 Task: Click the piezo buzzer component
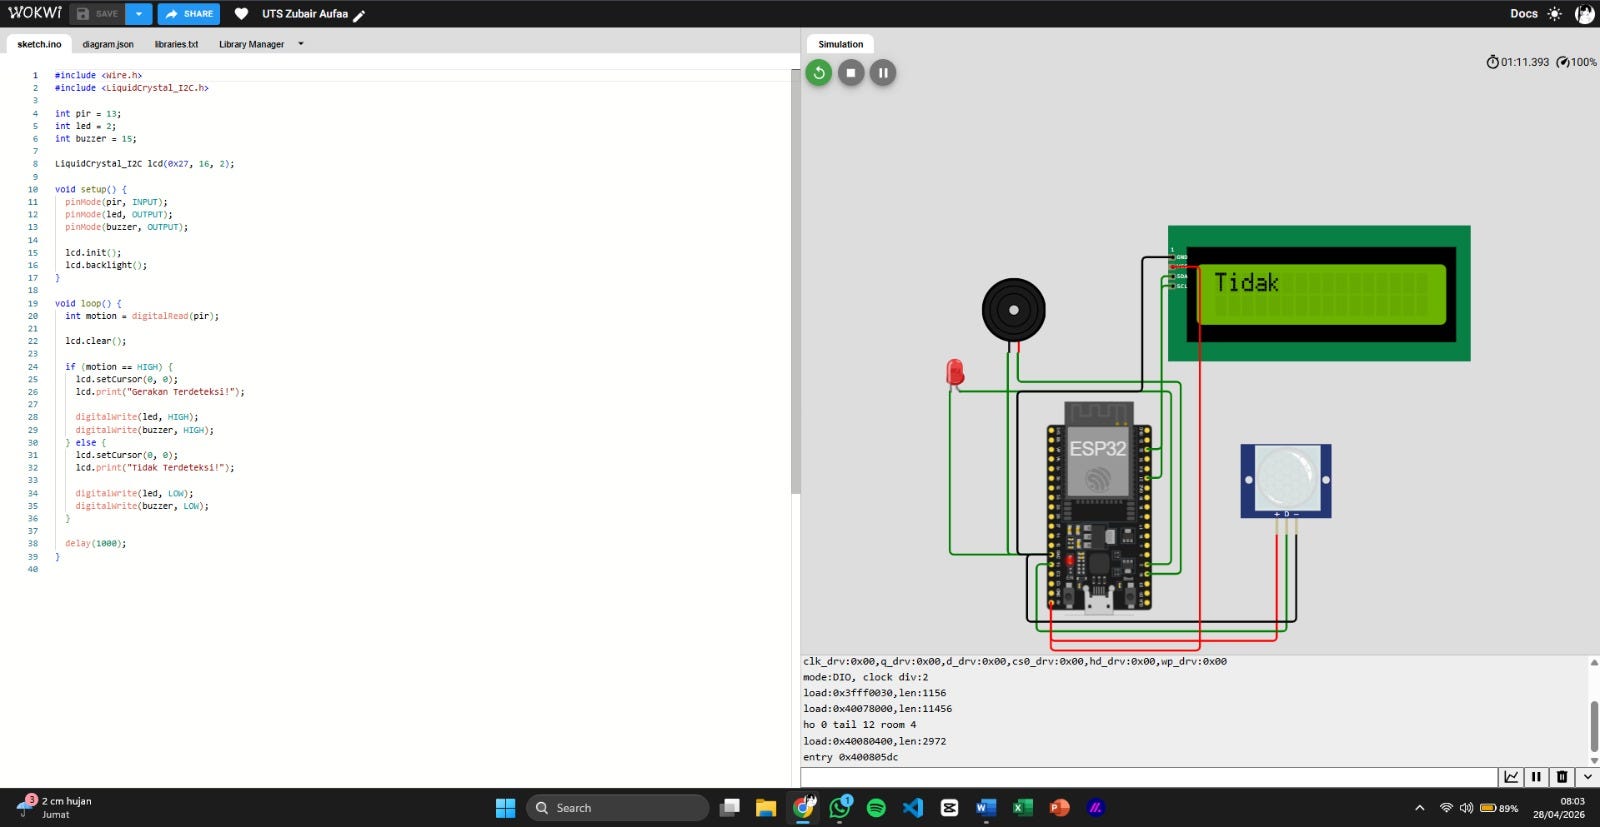click(x=1013, y=310)
